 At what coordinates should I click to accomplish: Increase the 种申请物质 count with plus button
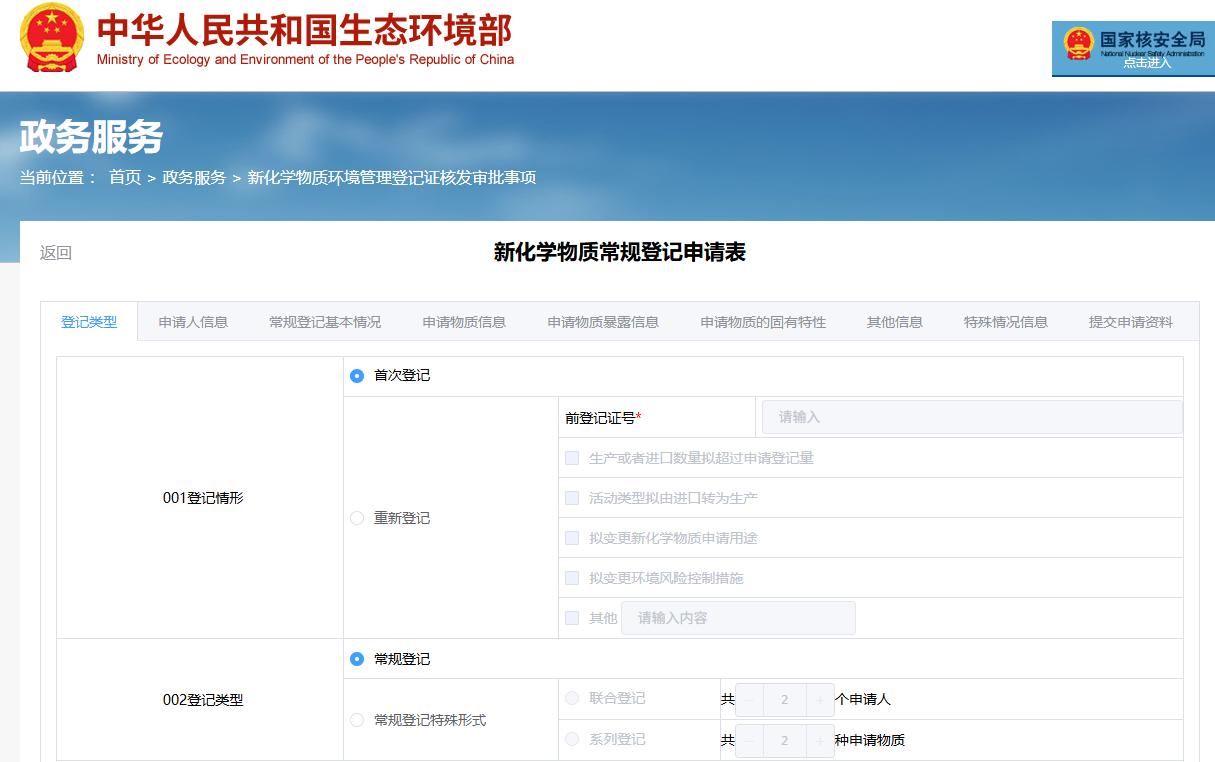click(x=820, y=740)
